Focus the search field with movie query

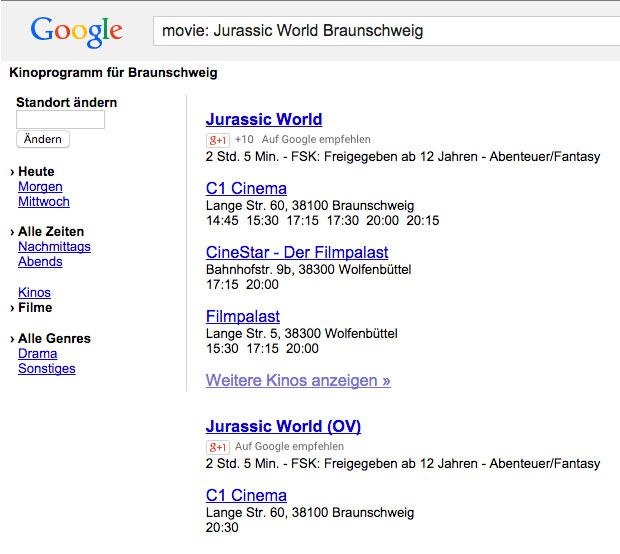(x=386, y=31)
